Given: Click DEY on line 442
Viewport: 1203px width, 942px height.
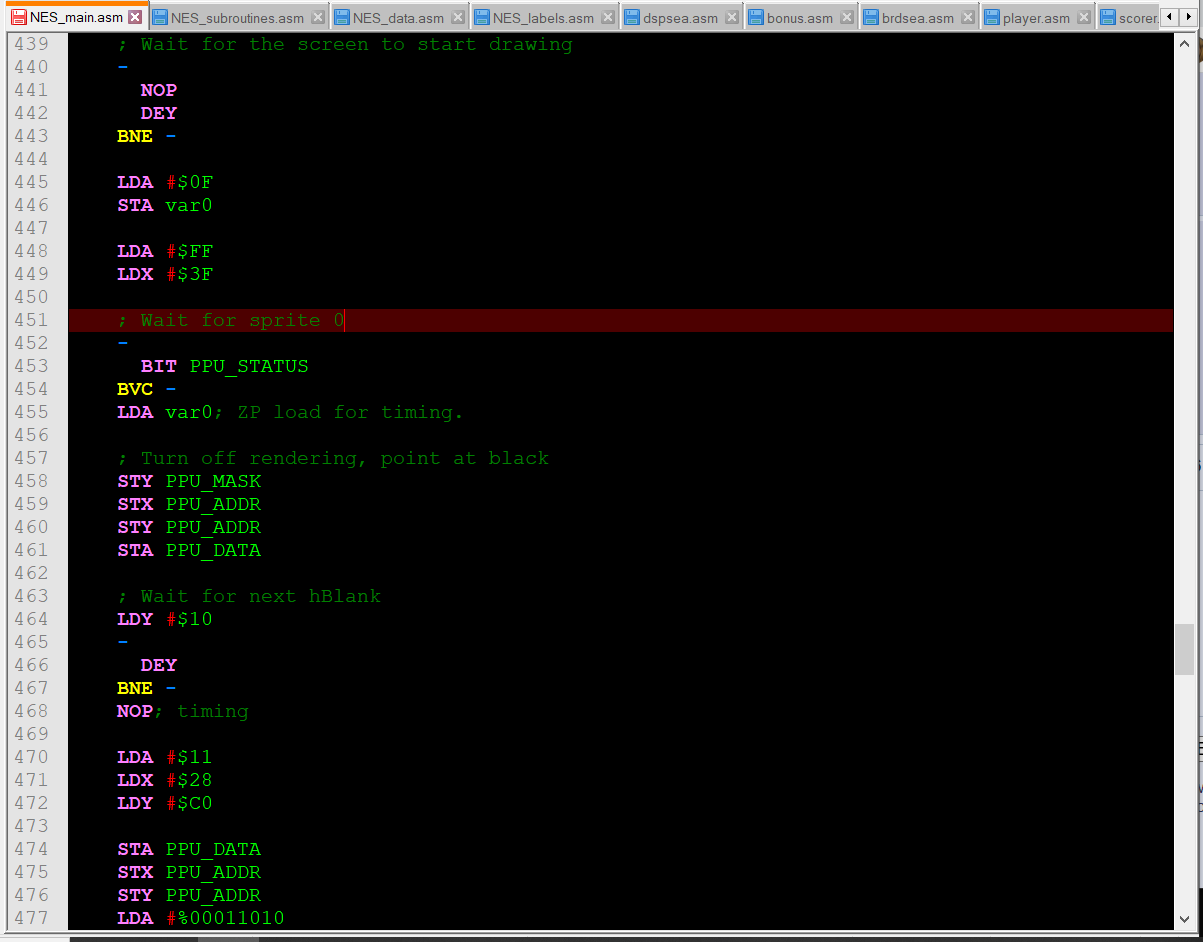Looking at the screenshot, I should tap(159, 113).
